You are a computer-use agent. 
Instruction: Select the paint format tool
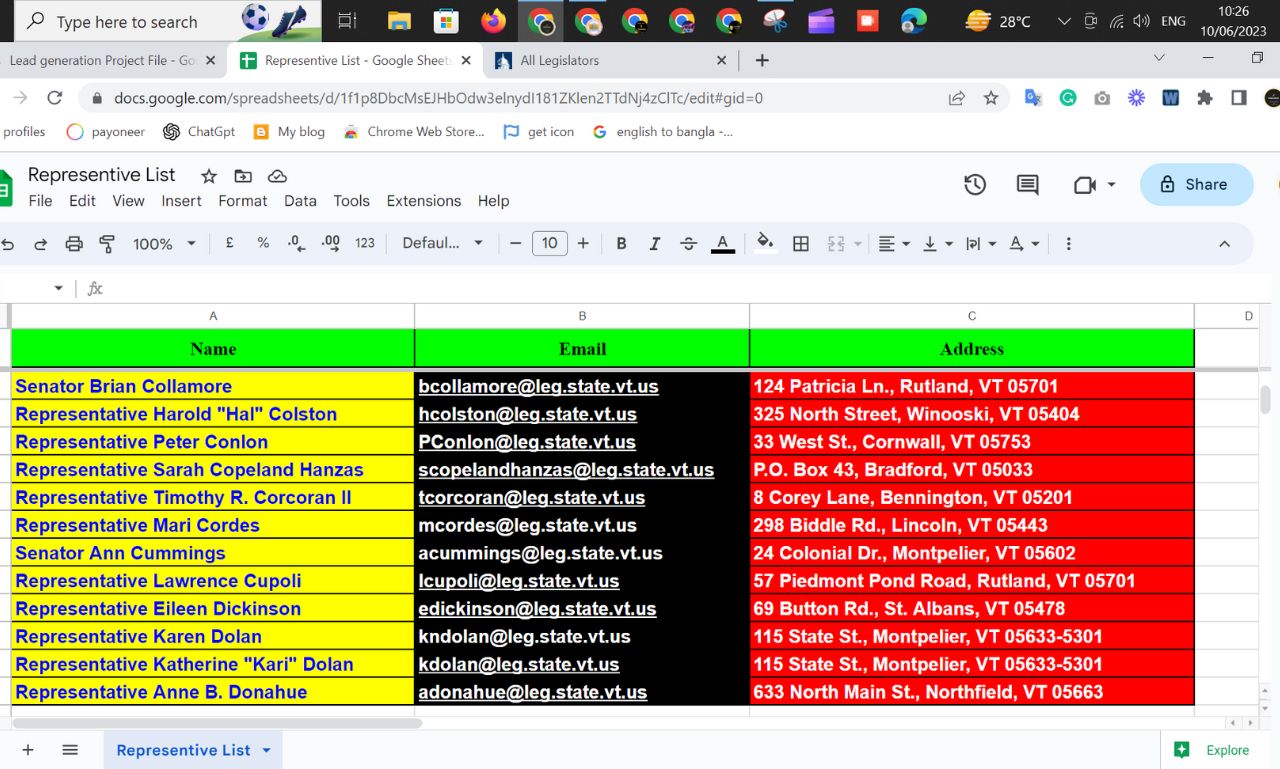[x=106, y=243]
